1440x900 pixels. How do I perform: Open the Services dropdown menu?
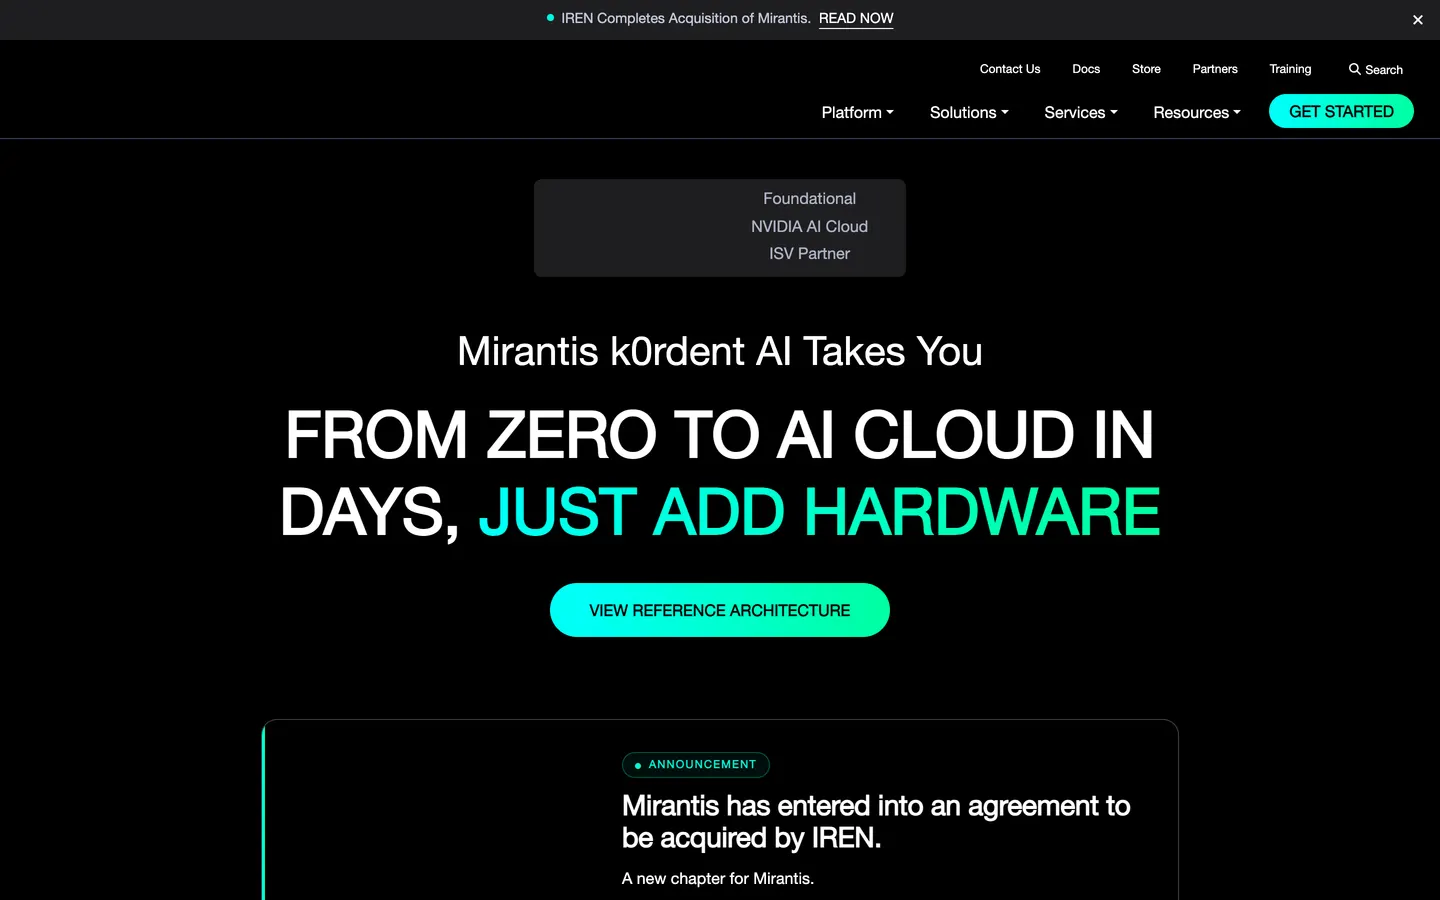(x=1081, y=112)
